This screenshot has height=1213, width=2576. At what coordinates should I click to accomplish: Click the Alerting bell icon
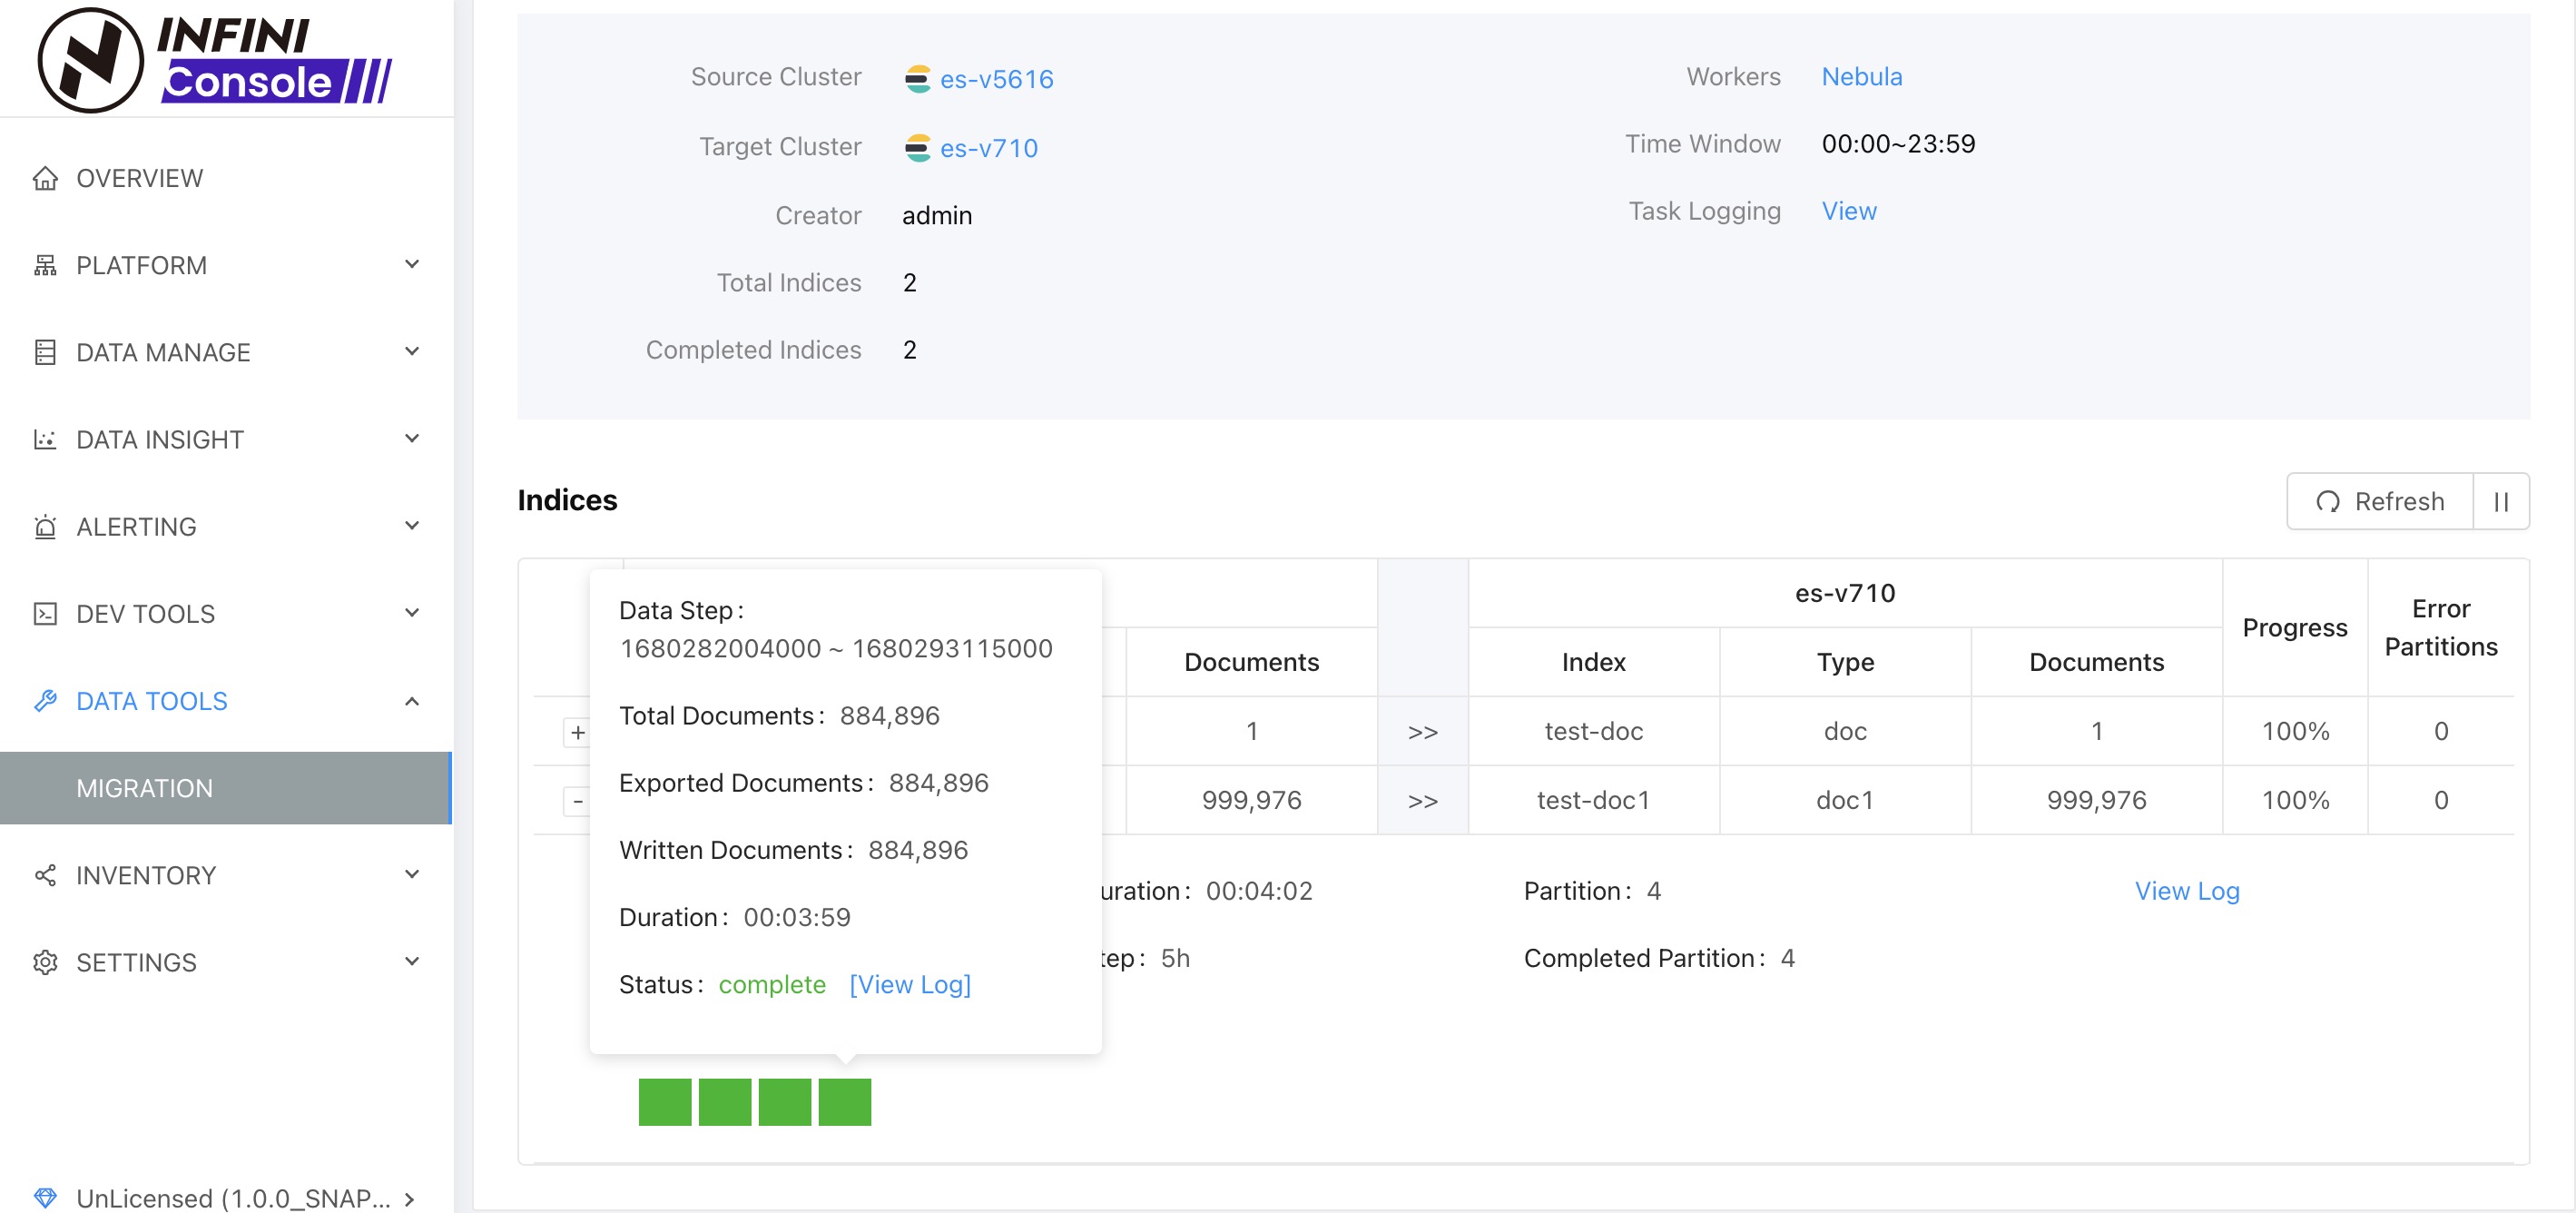pos(45,527)
